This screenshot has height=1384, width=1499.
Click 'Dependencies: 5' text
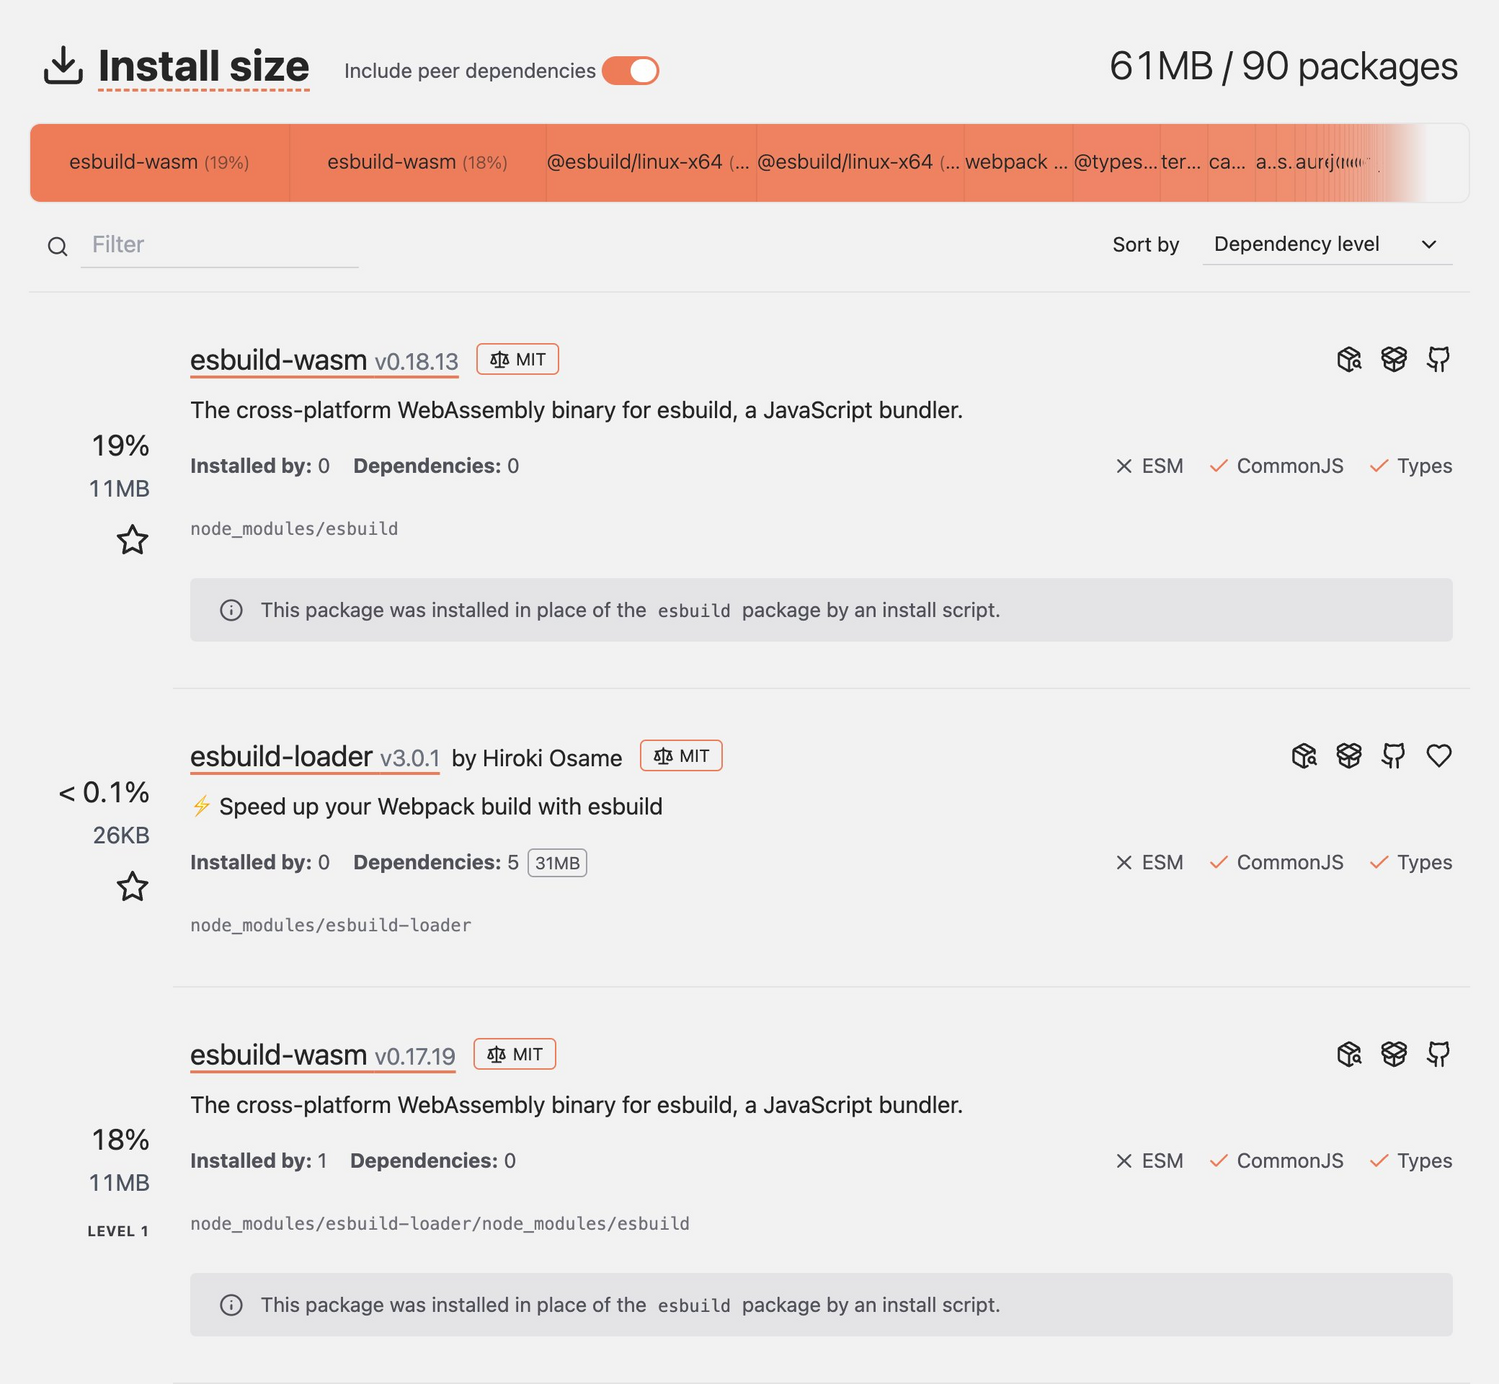coord(436,863)
